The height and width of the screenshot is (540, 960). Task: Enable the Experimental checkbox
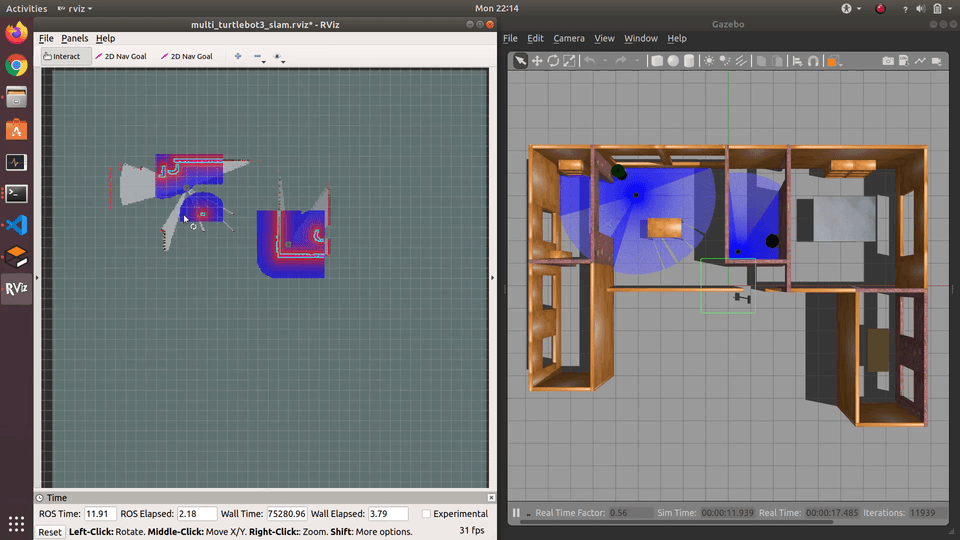427,514
